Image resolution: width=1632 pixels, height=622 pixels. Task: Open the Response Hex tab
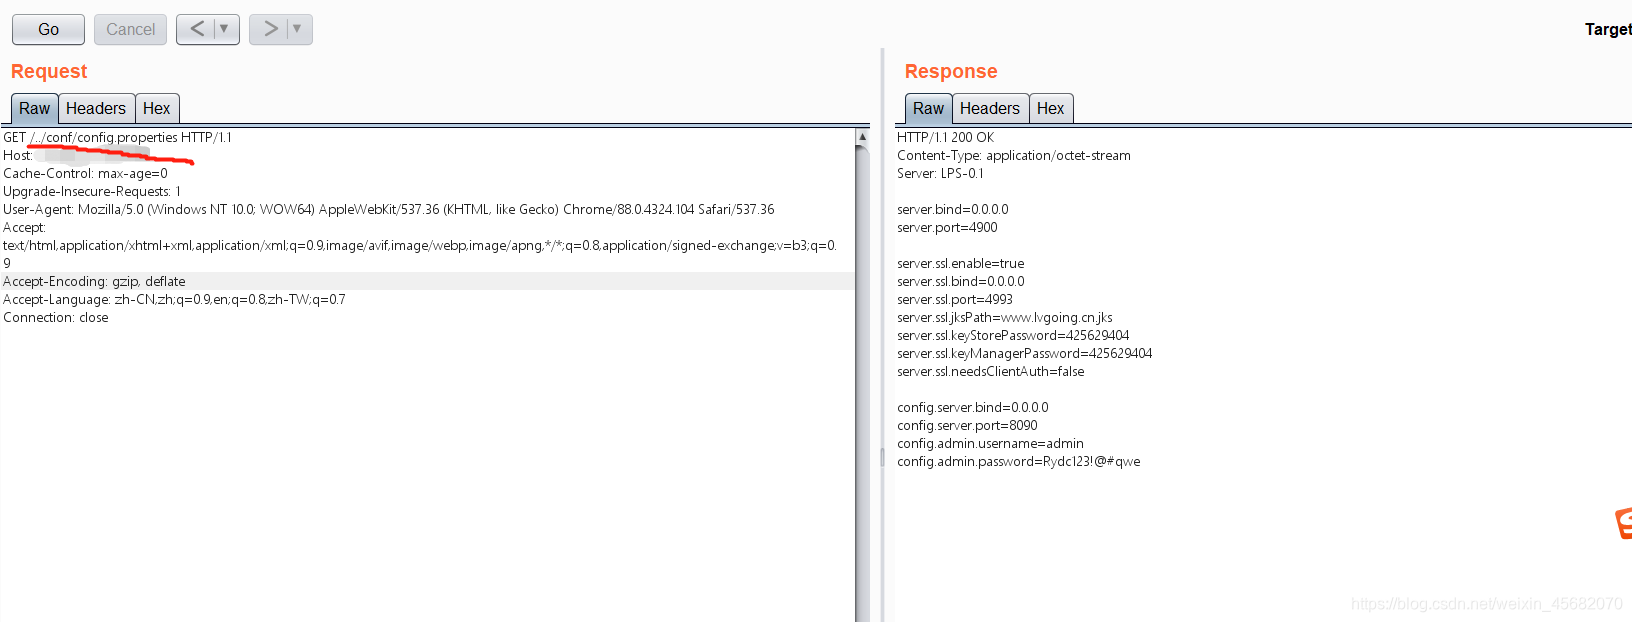coord(1051,108)
